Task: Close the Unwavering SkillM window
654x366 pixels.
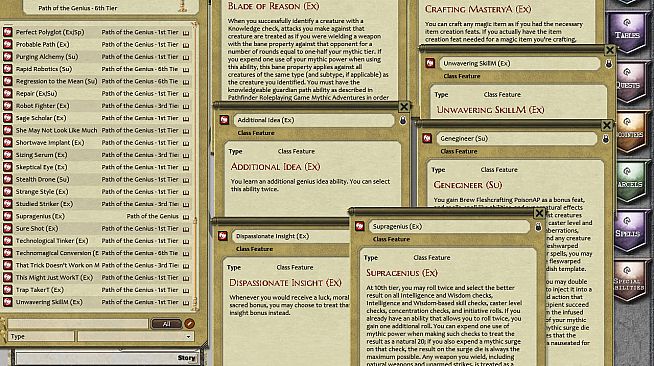Action: [610, 50]
